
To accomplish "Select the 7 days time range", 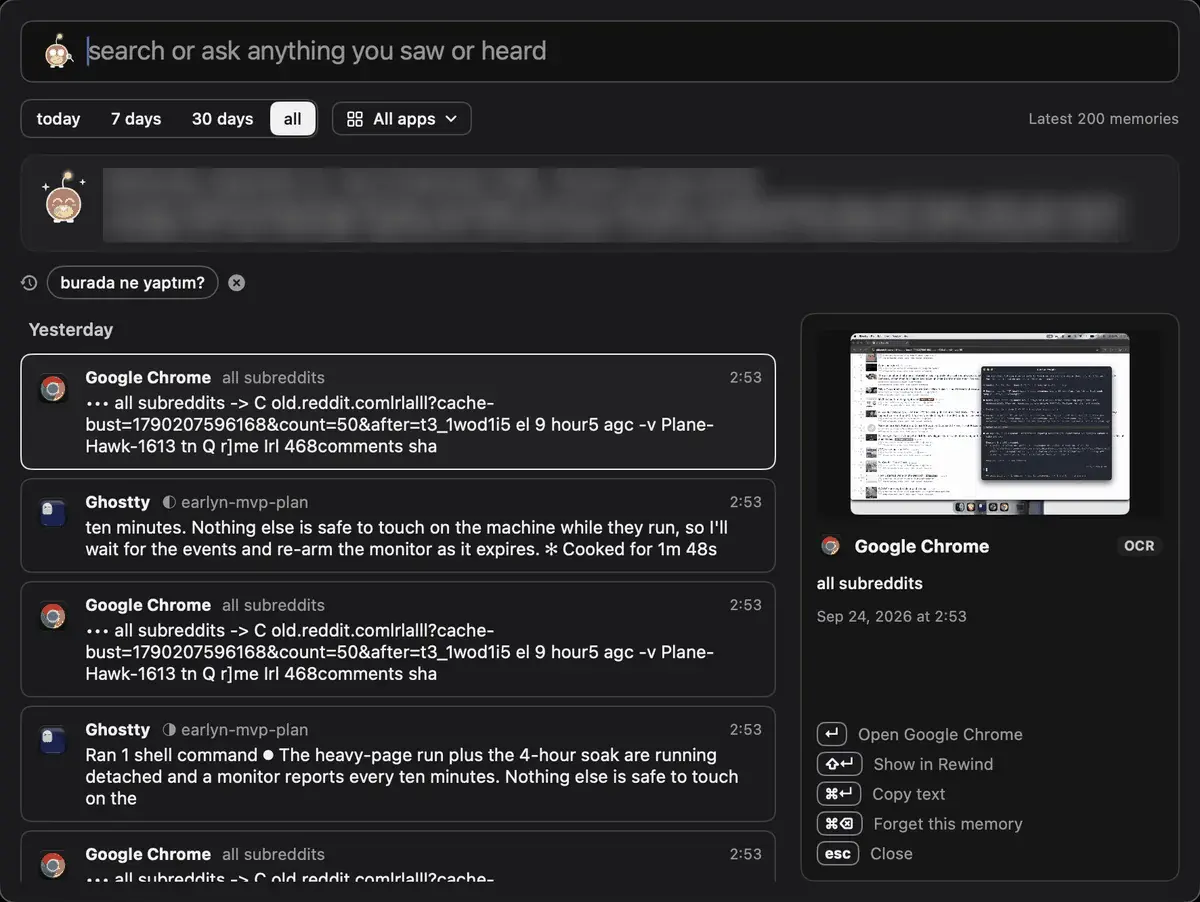I will [x=136, y=119].
